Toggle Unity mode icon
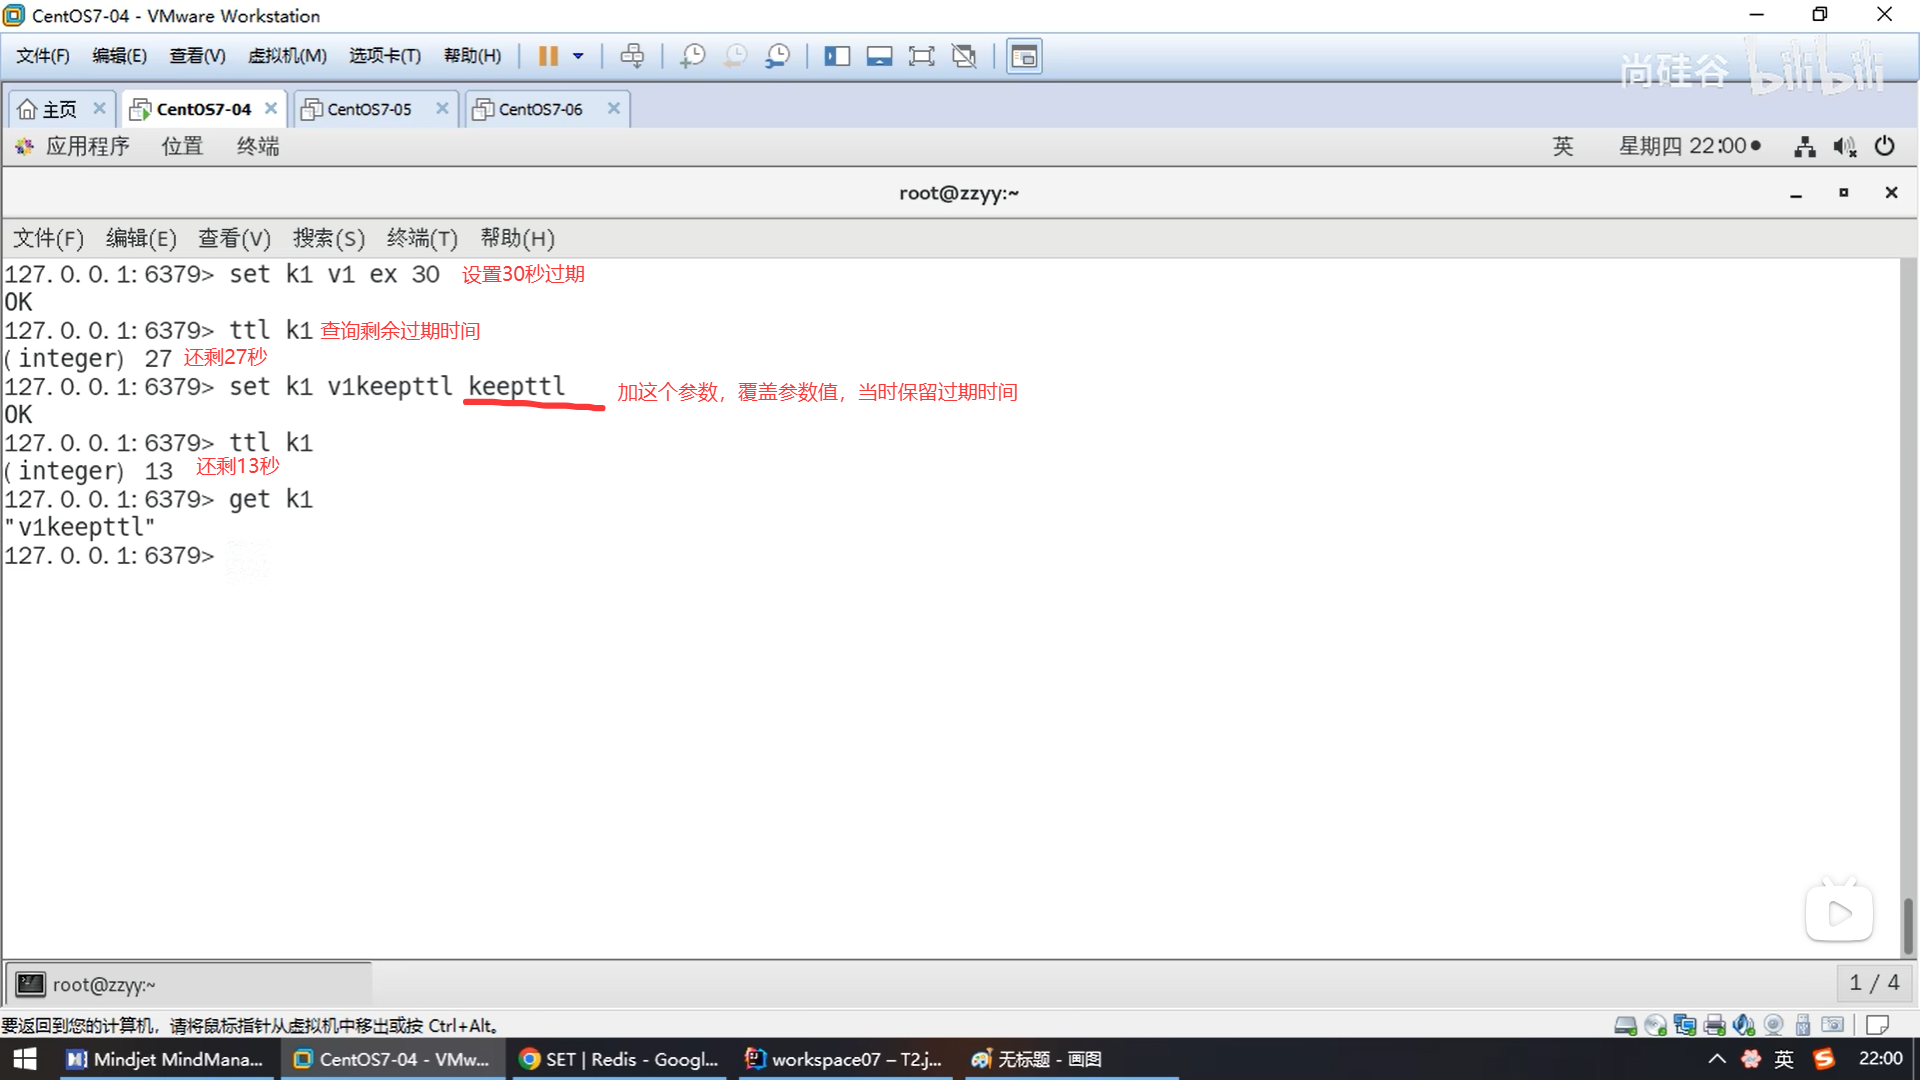Viewport: 1920px width, 1080px height. tap(964, 56)
